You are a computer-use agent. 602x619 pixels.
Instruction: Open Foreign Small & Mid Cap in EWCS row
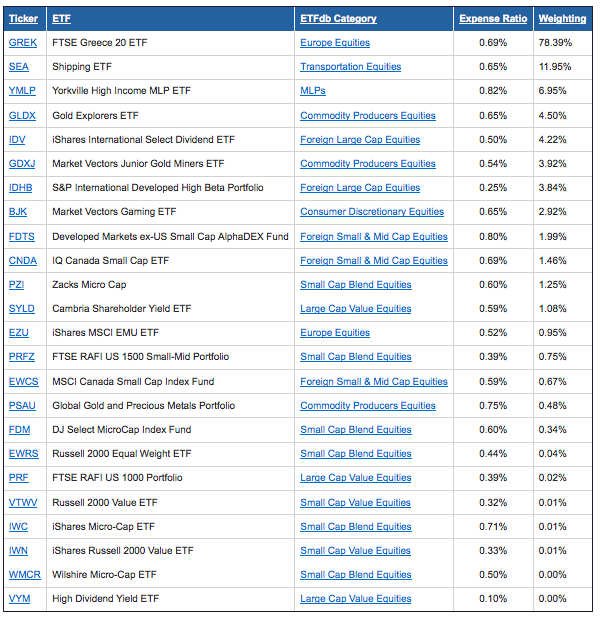(374, 382)
